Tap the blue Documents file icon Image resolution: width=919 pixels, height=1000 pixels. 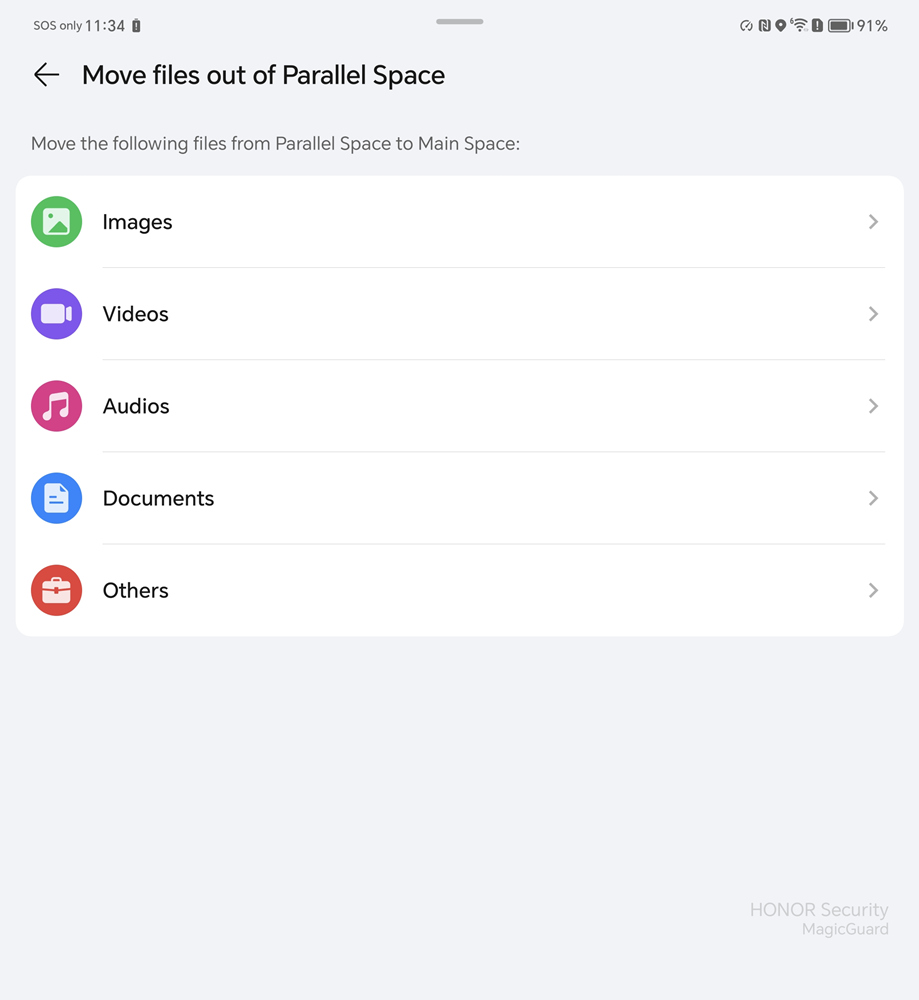[x=57, y=498]
